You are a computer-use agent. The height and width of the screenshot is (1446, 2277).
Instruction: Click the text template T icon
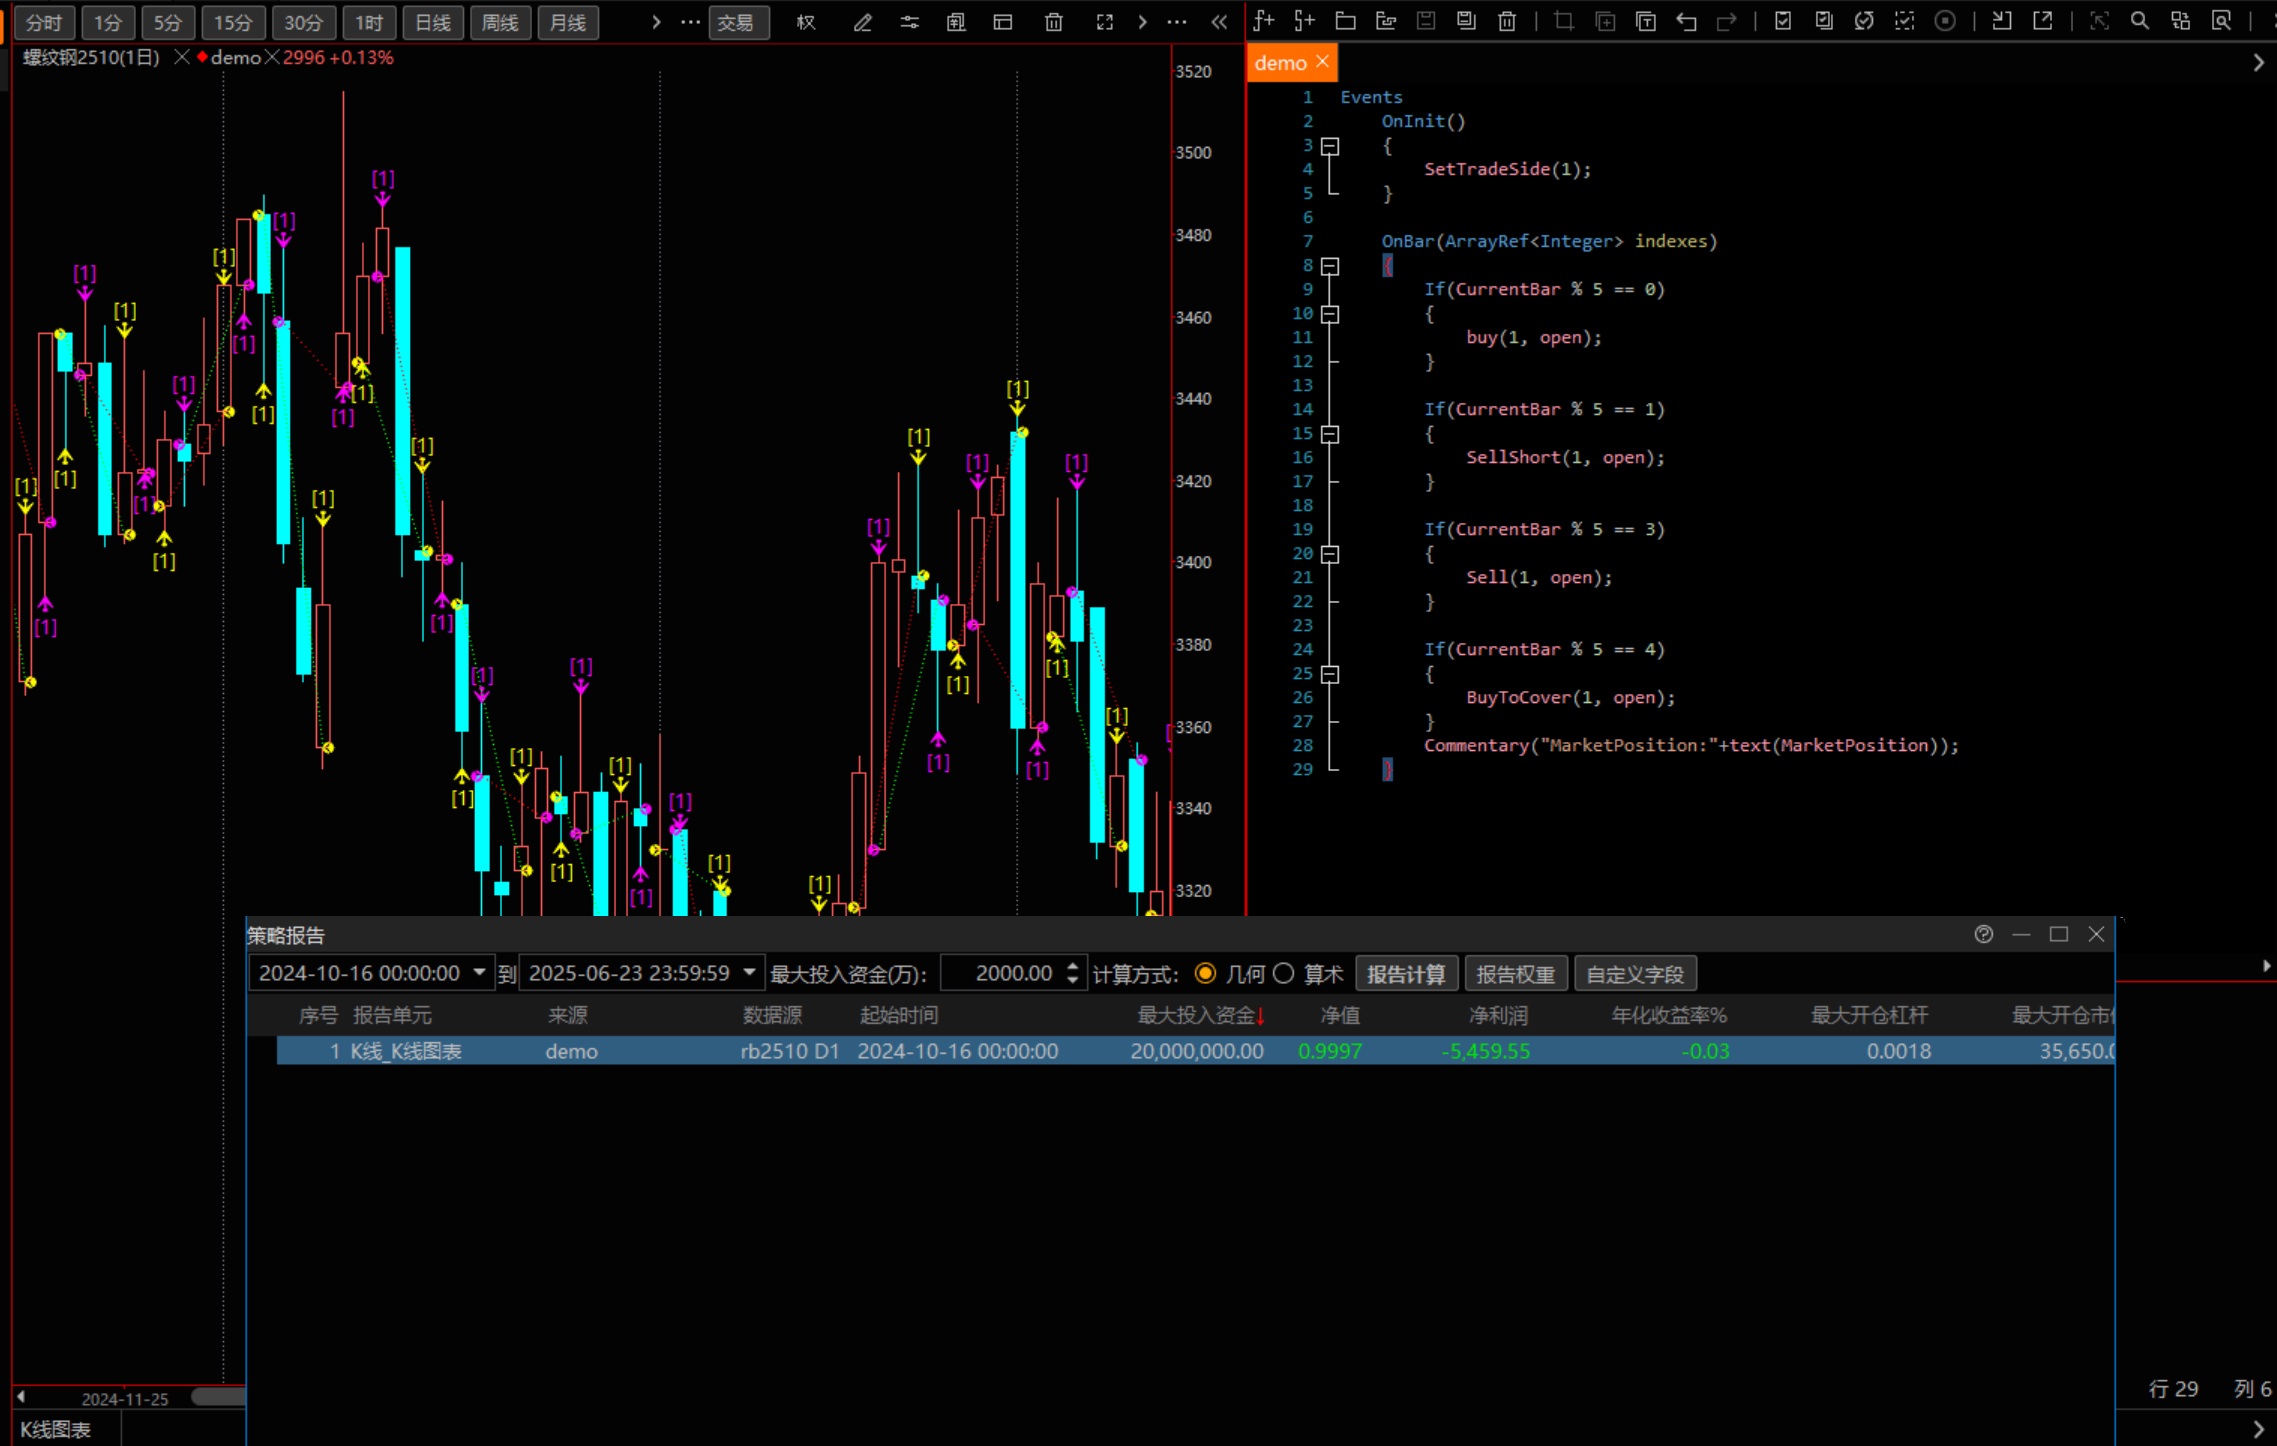pos(1645,21)
